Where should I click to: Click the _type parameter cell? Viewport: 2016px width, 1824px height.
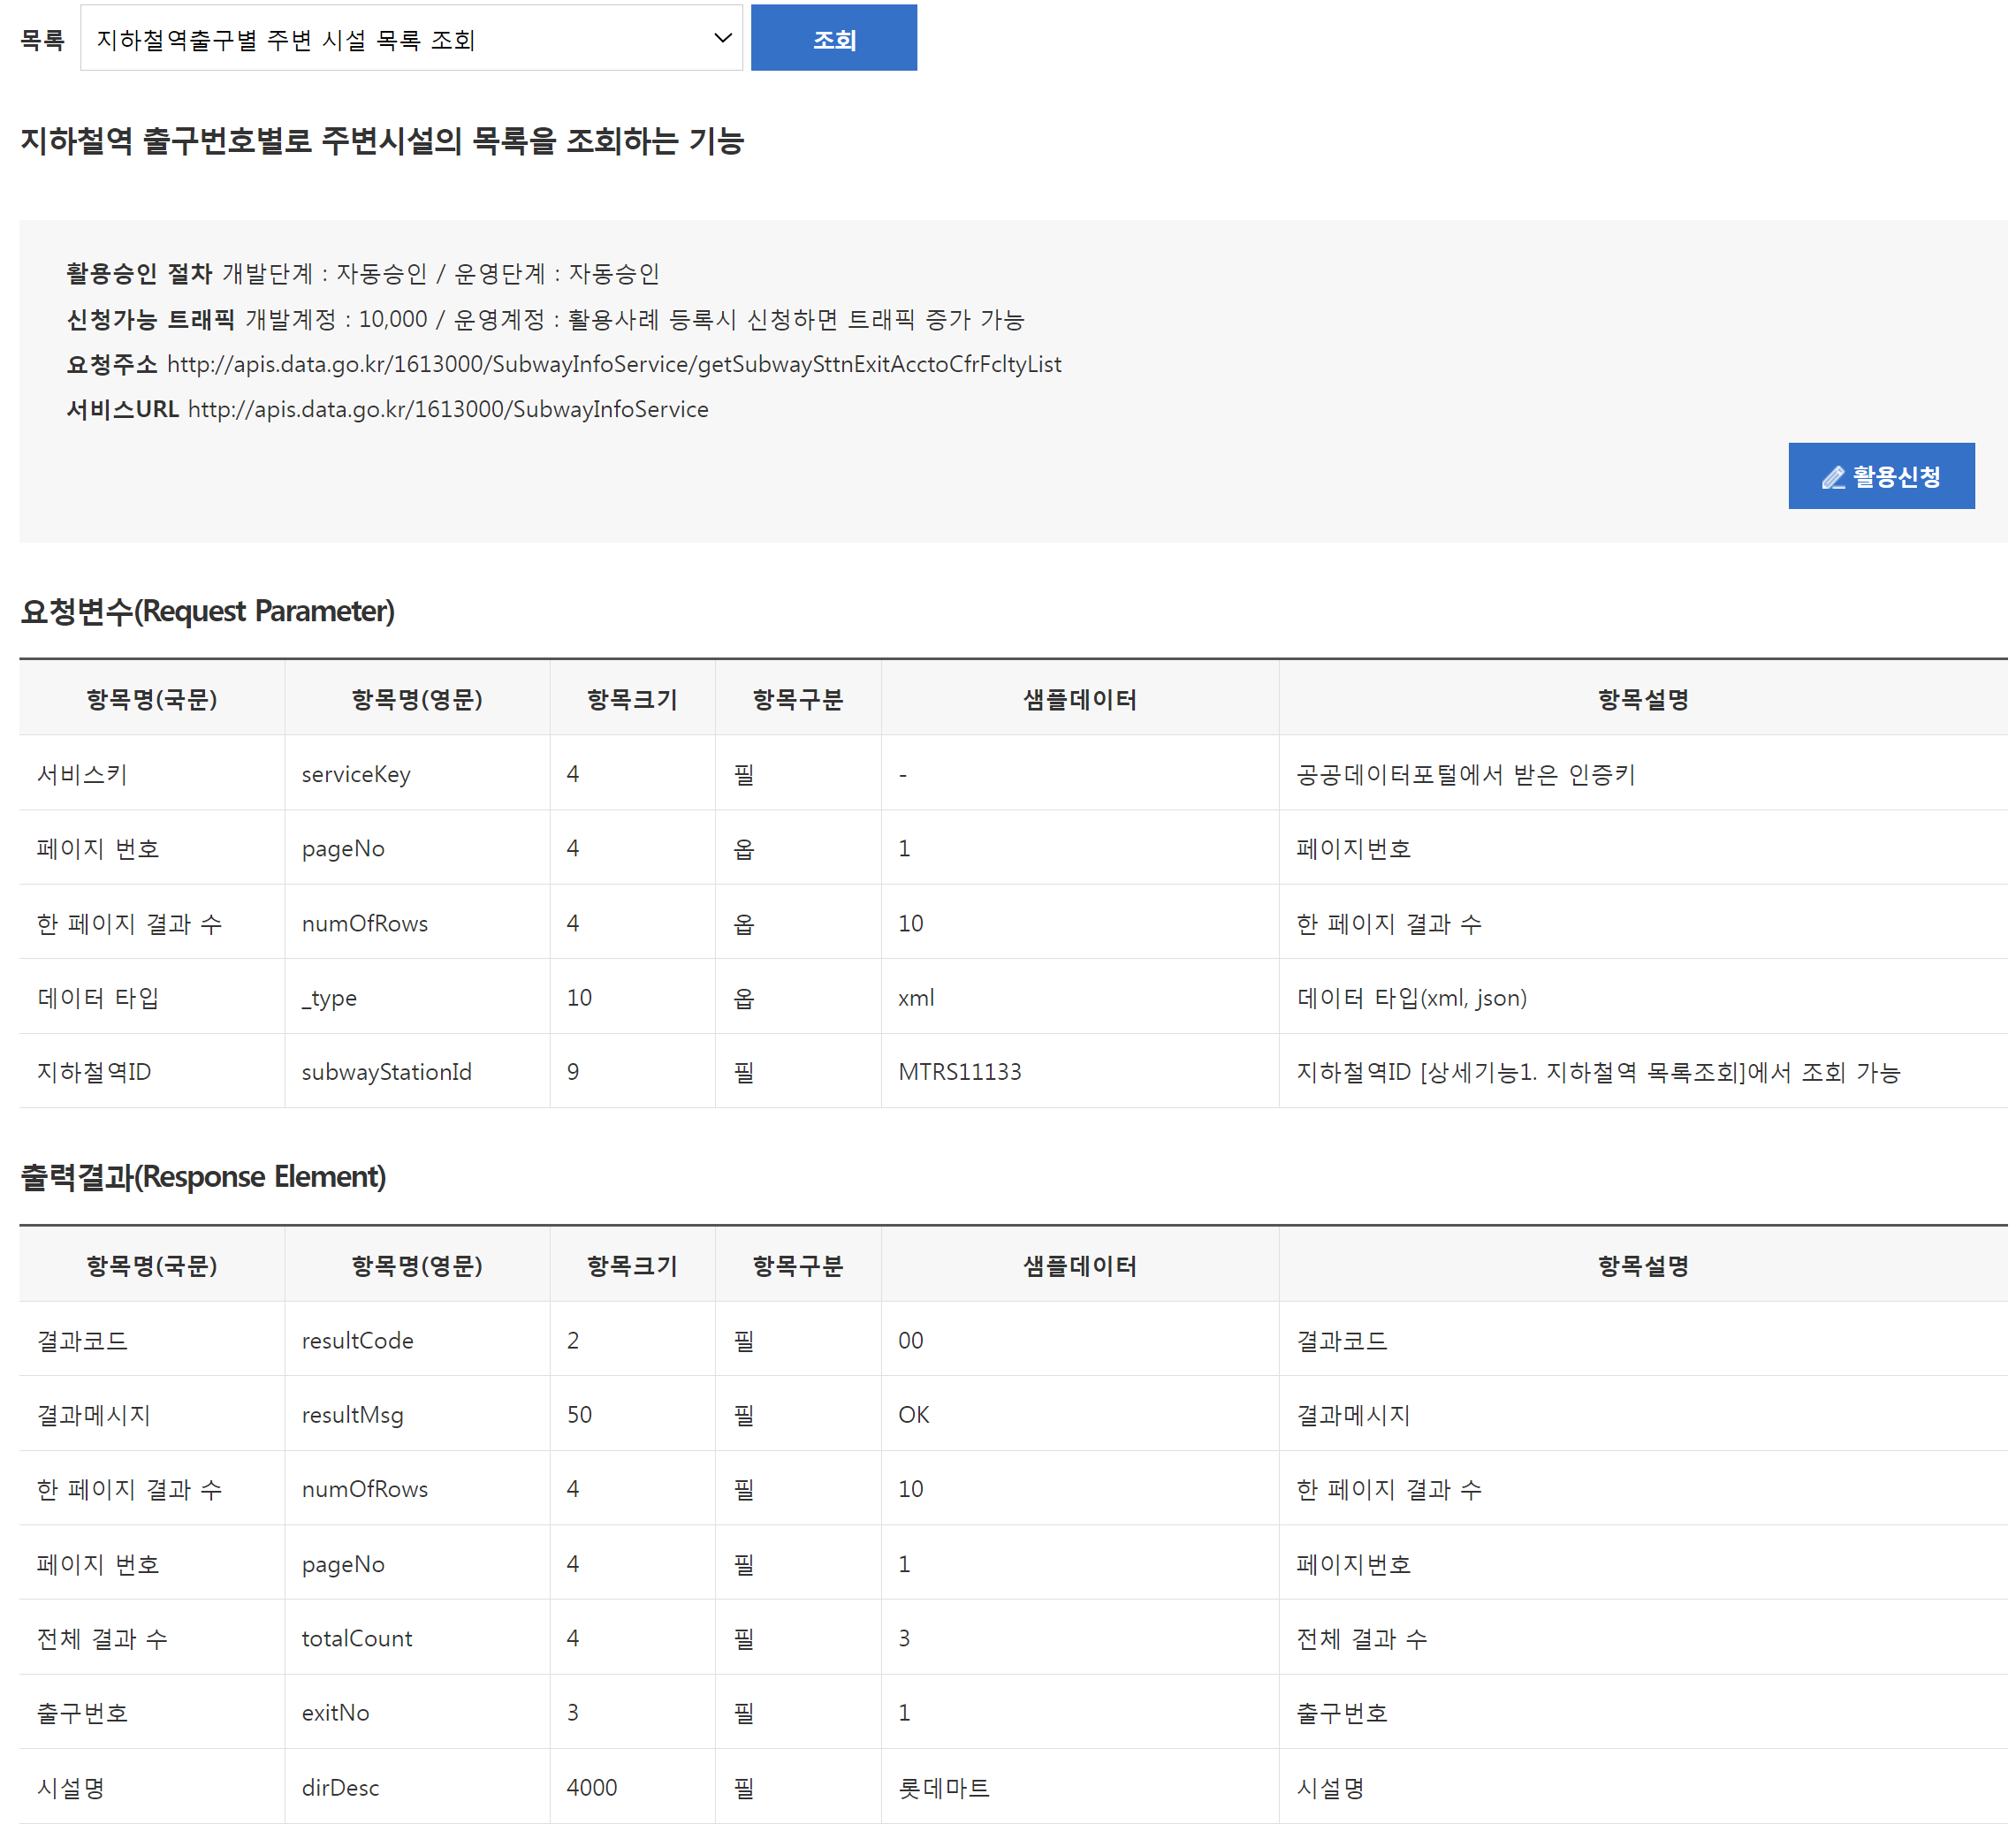coord(329,998)
